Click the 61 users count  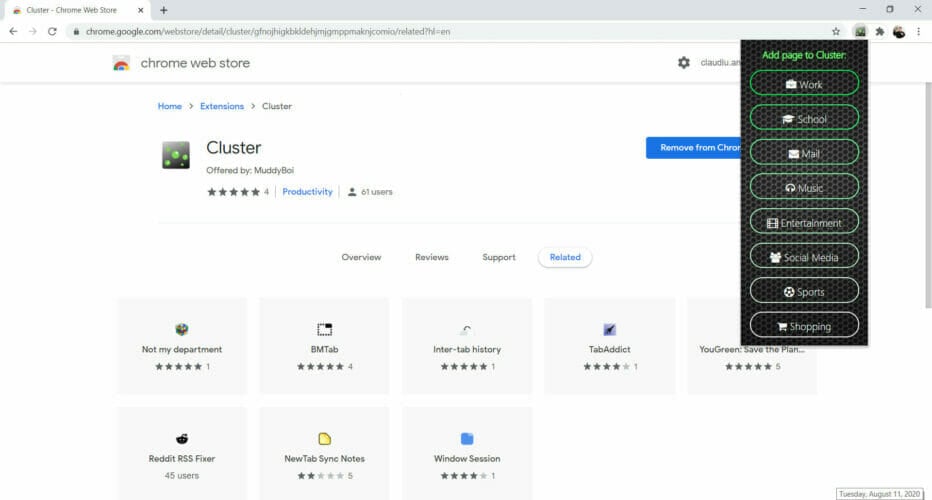coord(377,192)
